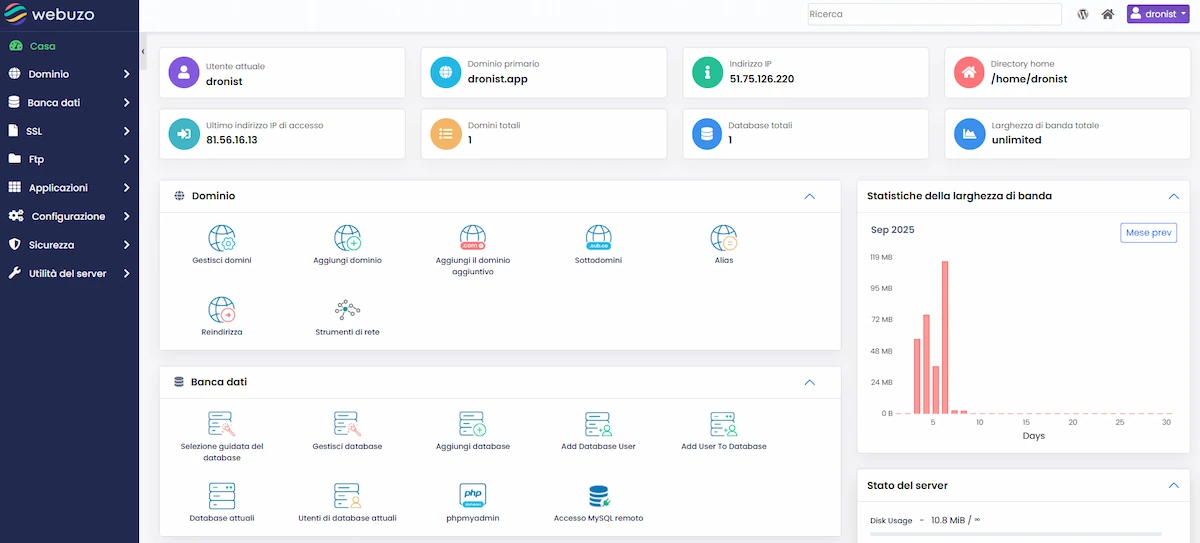Open the Gestisci domini icon
The height and width of the screenshot is (543, 1200).
tap(221, 239)
